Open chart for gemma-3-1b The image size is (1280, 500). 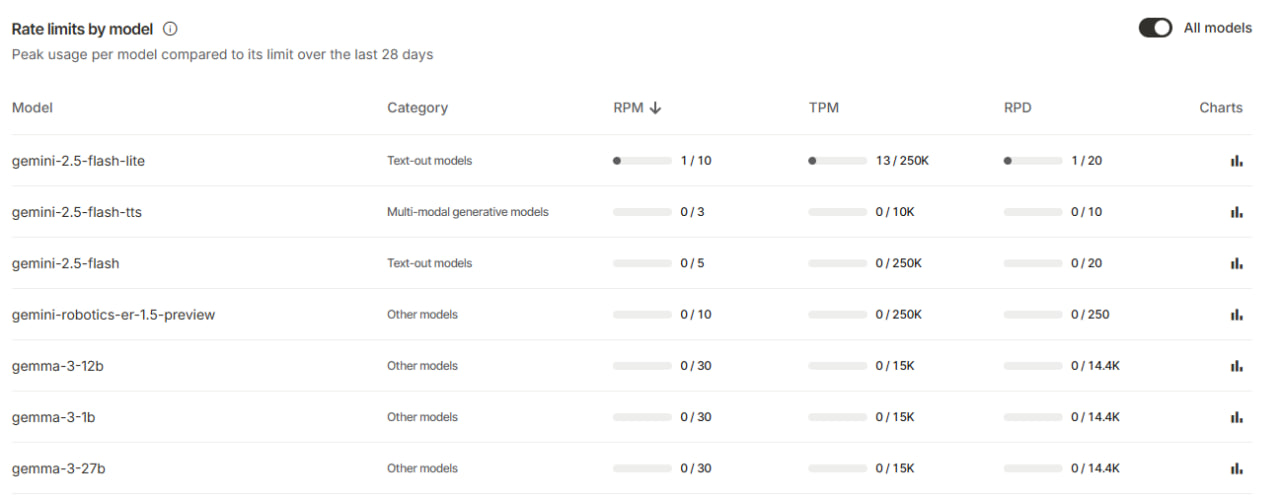click(x=1237, y=418)
